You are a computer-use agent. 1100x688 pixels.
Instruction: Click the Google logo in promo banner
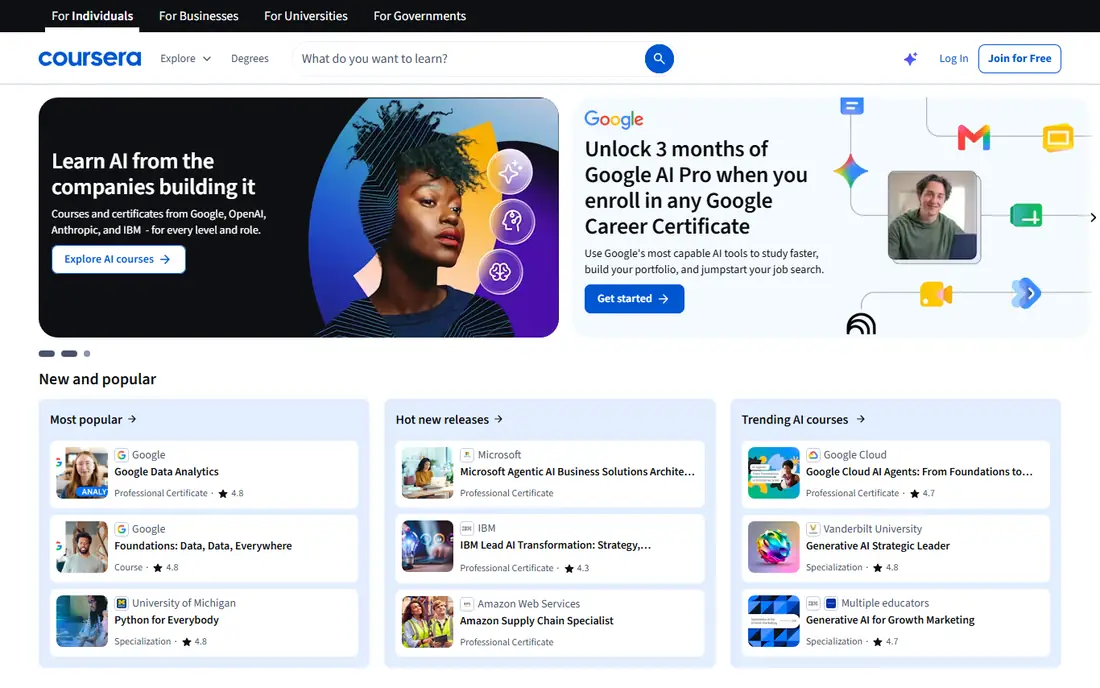pos(614,120)
